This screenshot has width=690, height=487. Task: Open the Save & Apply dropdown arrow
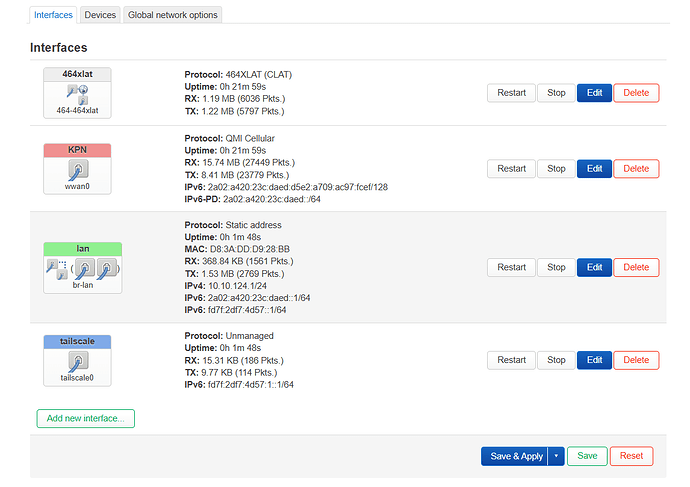click(x=555, y=456)
